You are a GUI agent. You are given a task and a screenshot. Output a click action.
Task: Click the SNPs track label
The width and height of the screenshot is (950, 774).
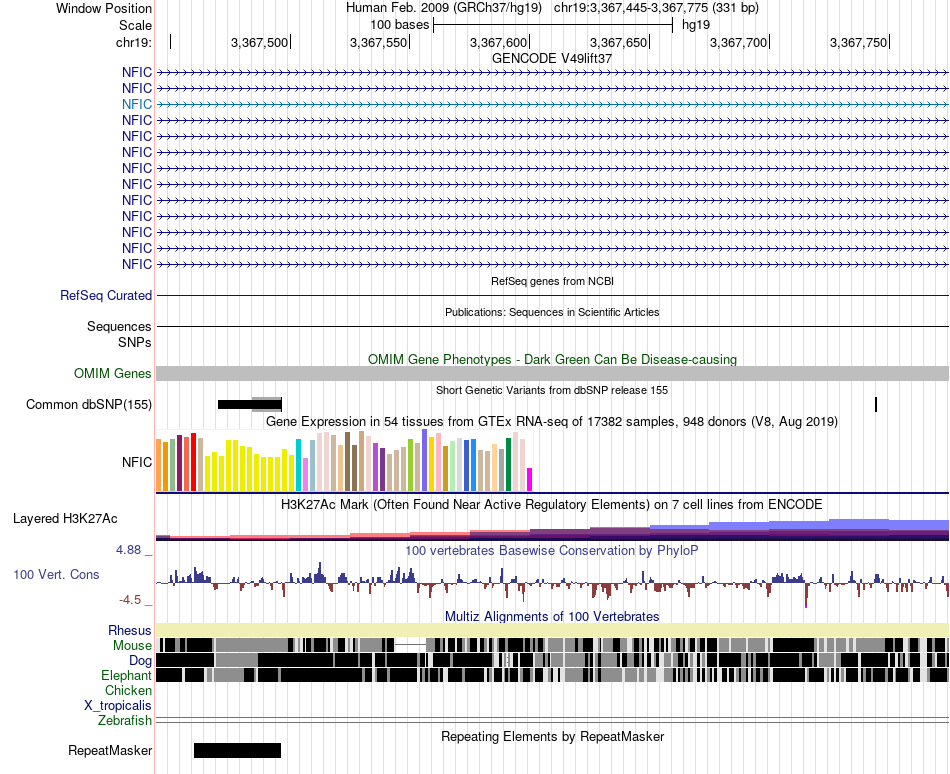click(135, 342)
